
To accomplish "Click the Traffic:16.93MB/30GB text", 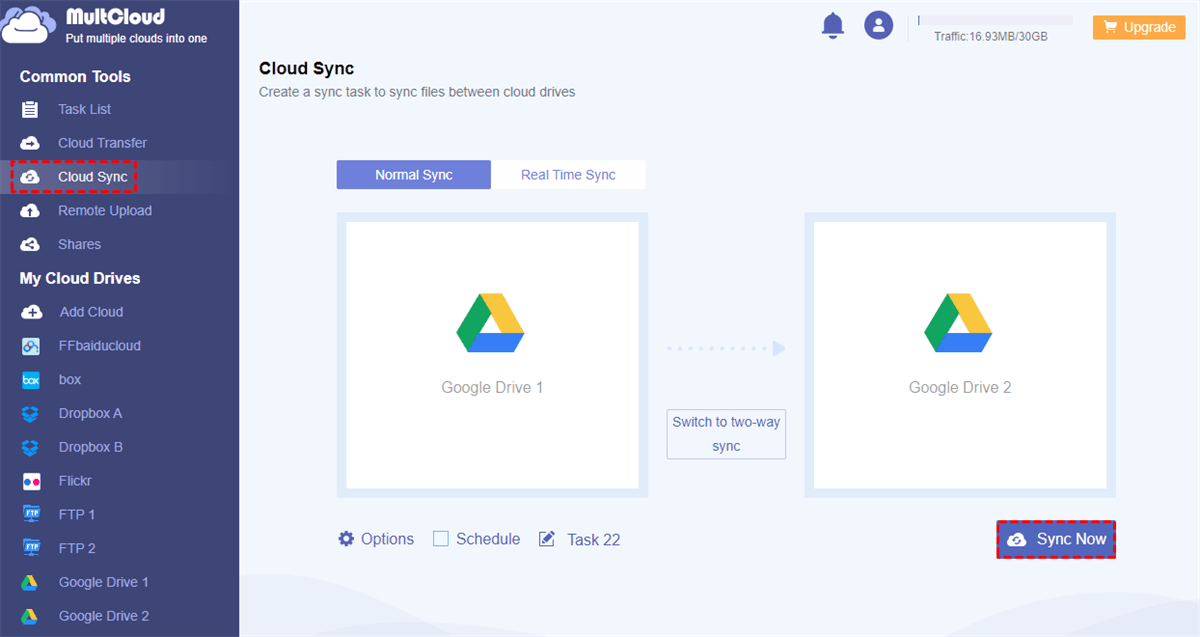I will coord(991,37).
